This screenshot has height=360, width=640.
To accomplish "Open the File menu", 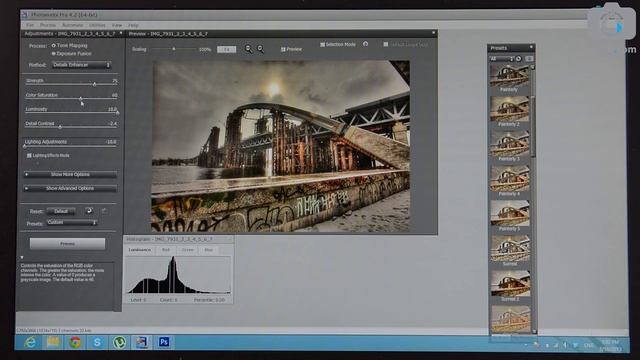I will [30, 25].
